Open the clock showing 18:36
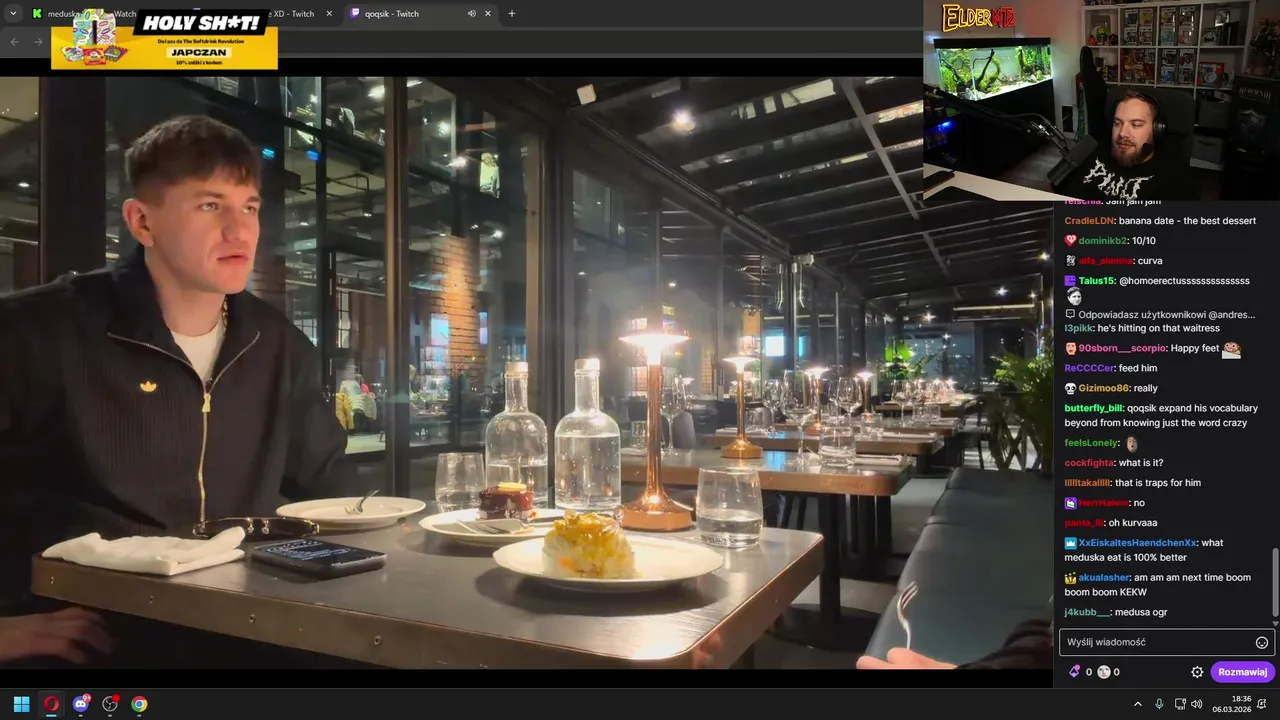Screen dimensions: 1280x720 tap(1232, 704)
